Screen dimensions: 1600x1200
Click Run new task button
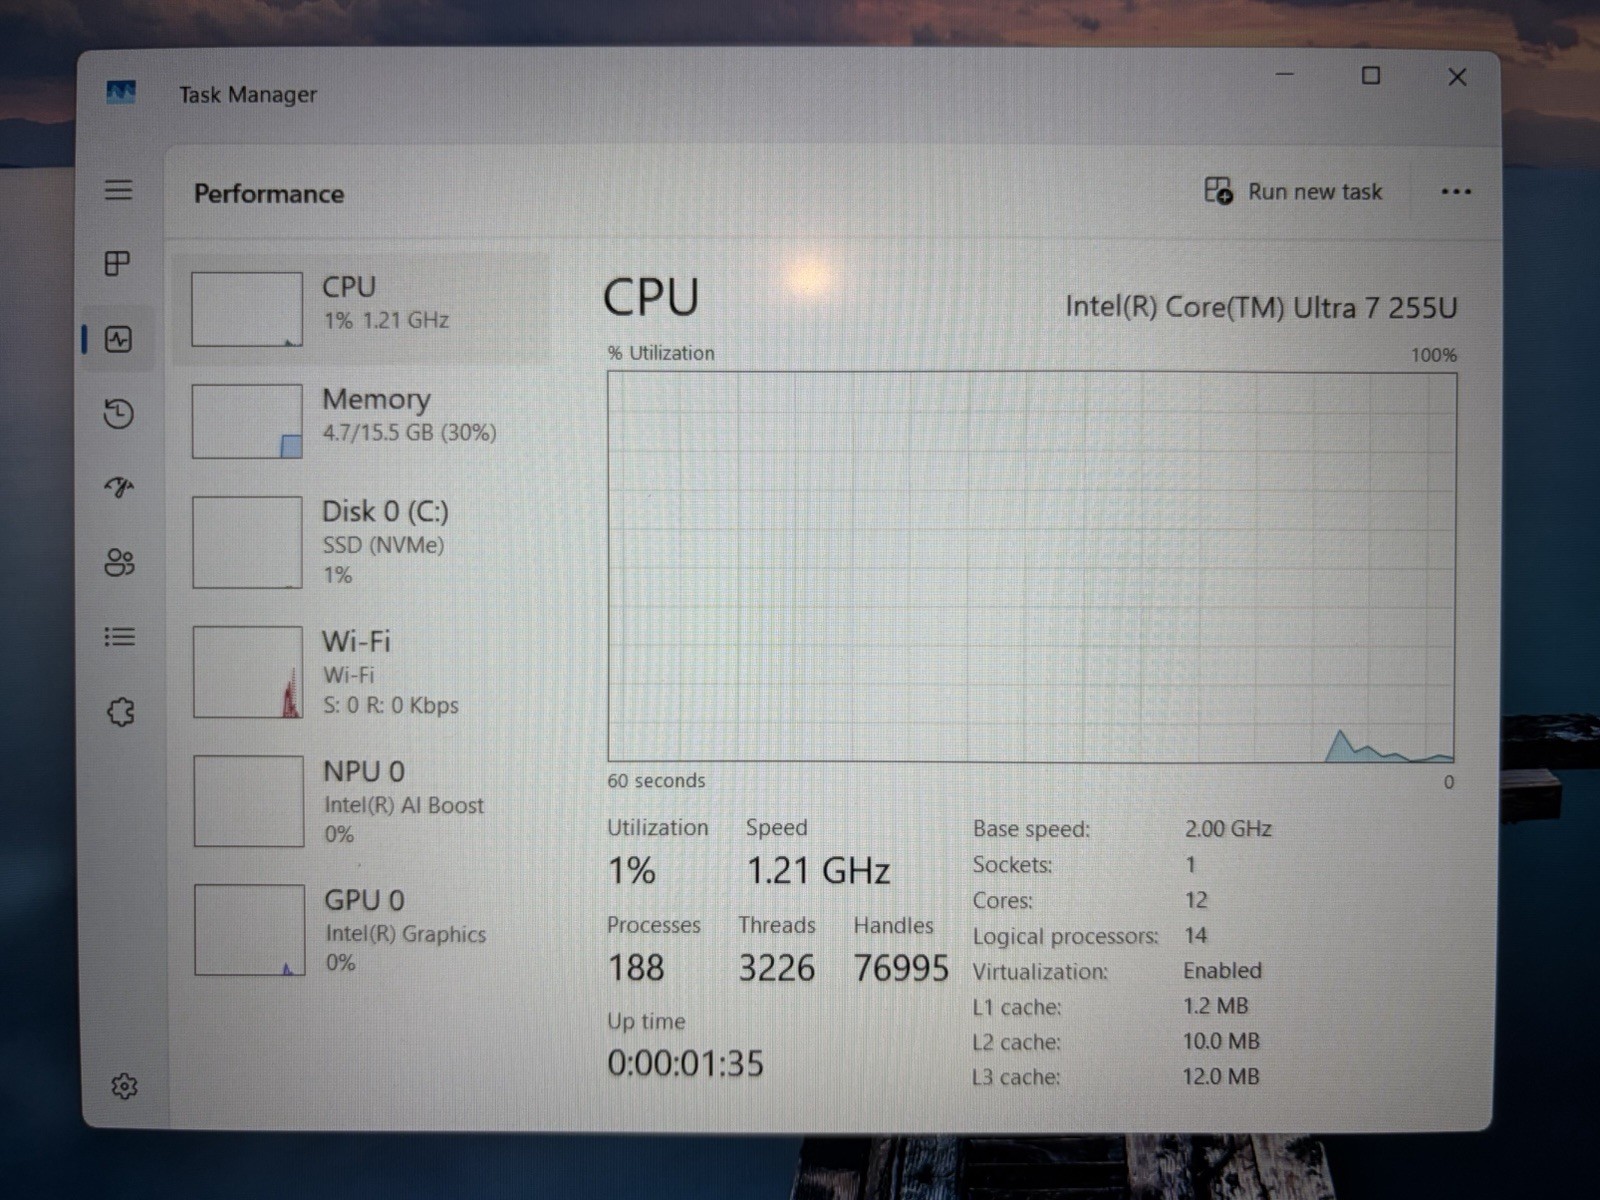point(1293,191)
